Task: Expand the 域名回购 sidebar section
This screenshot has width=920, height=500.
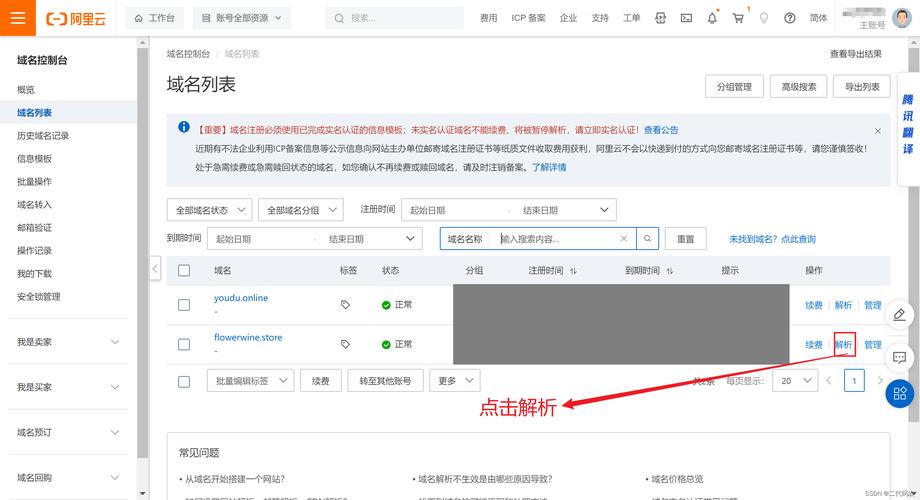Action: point(68,477)
